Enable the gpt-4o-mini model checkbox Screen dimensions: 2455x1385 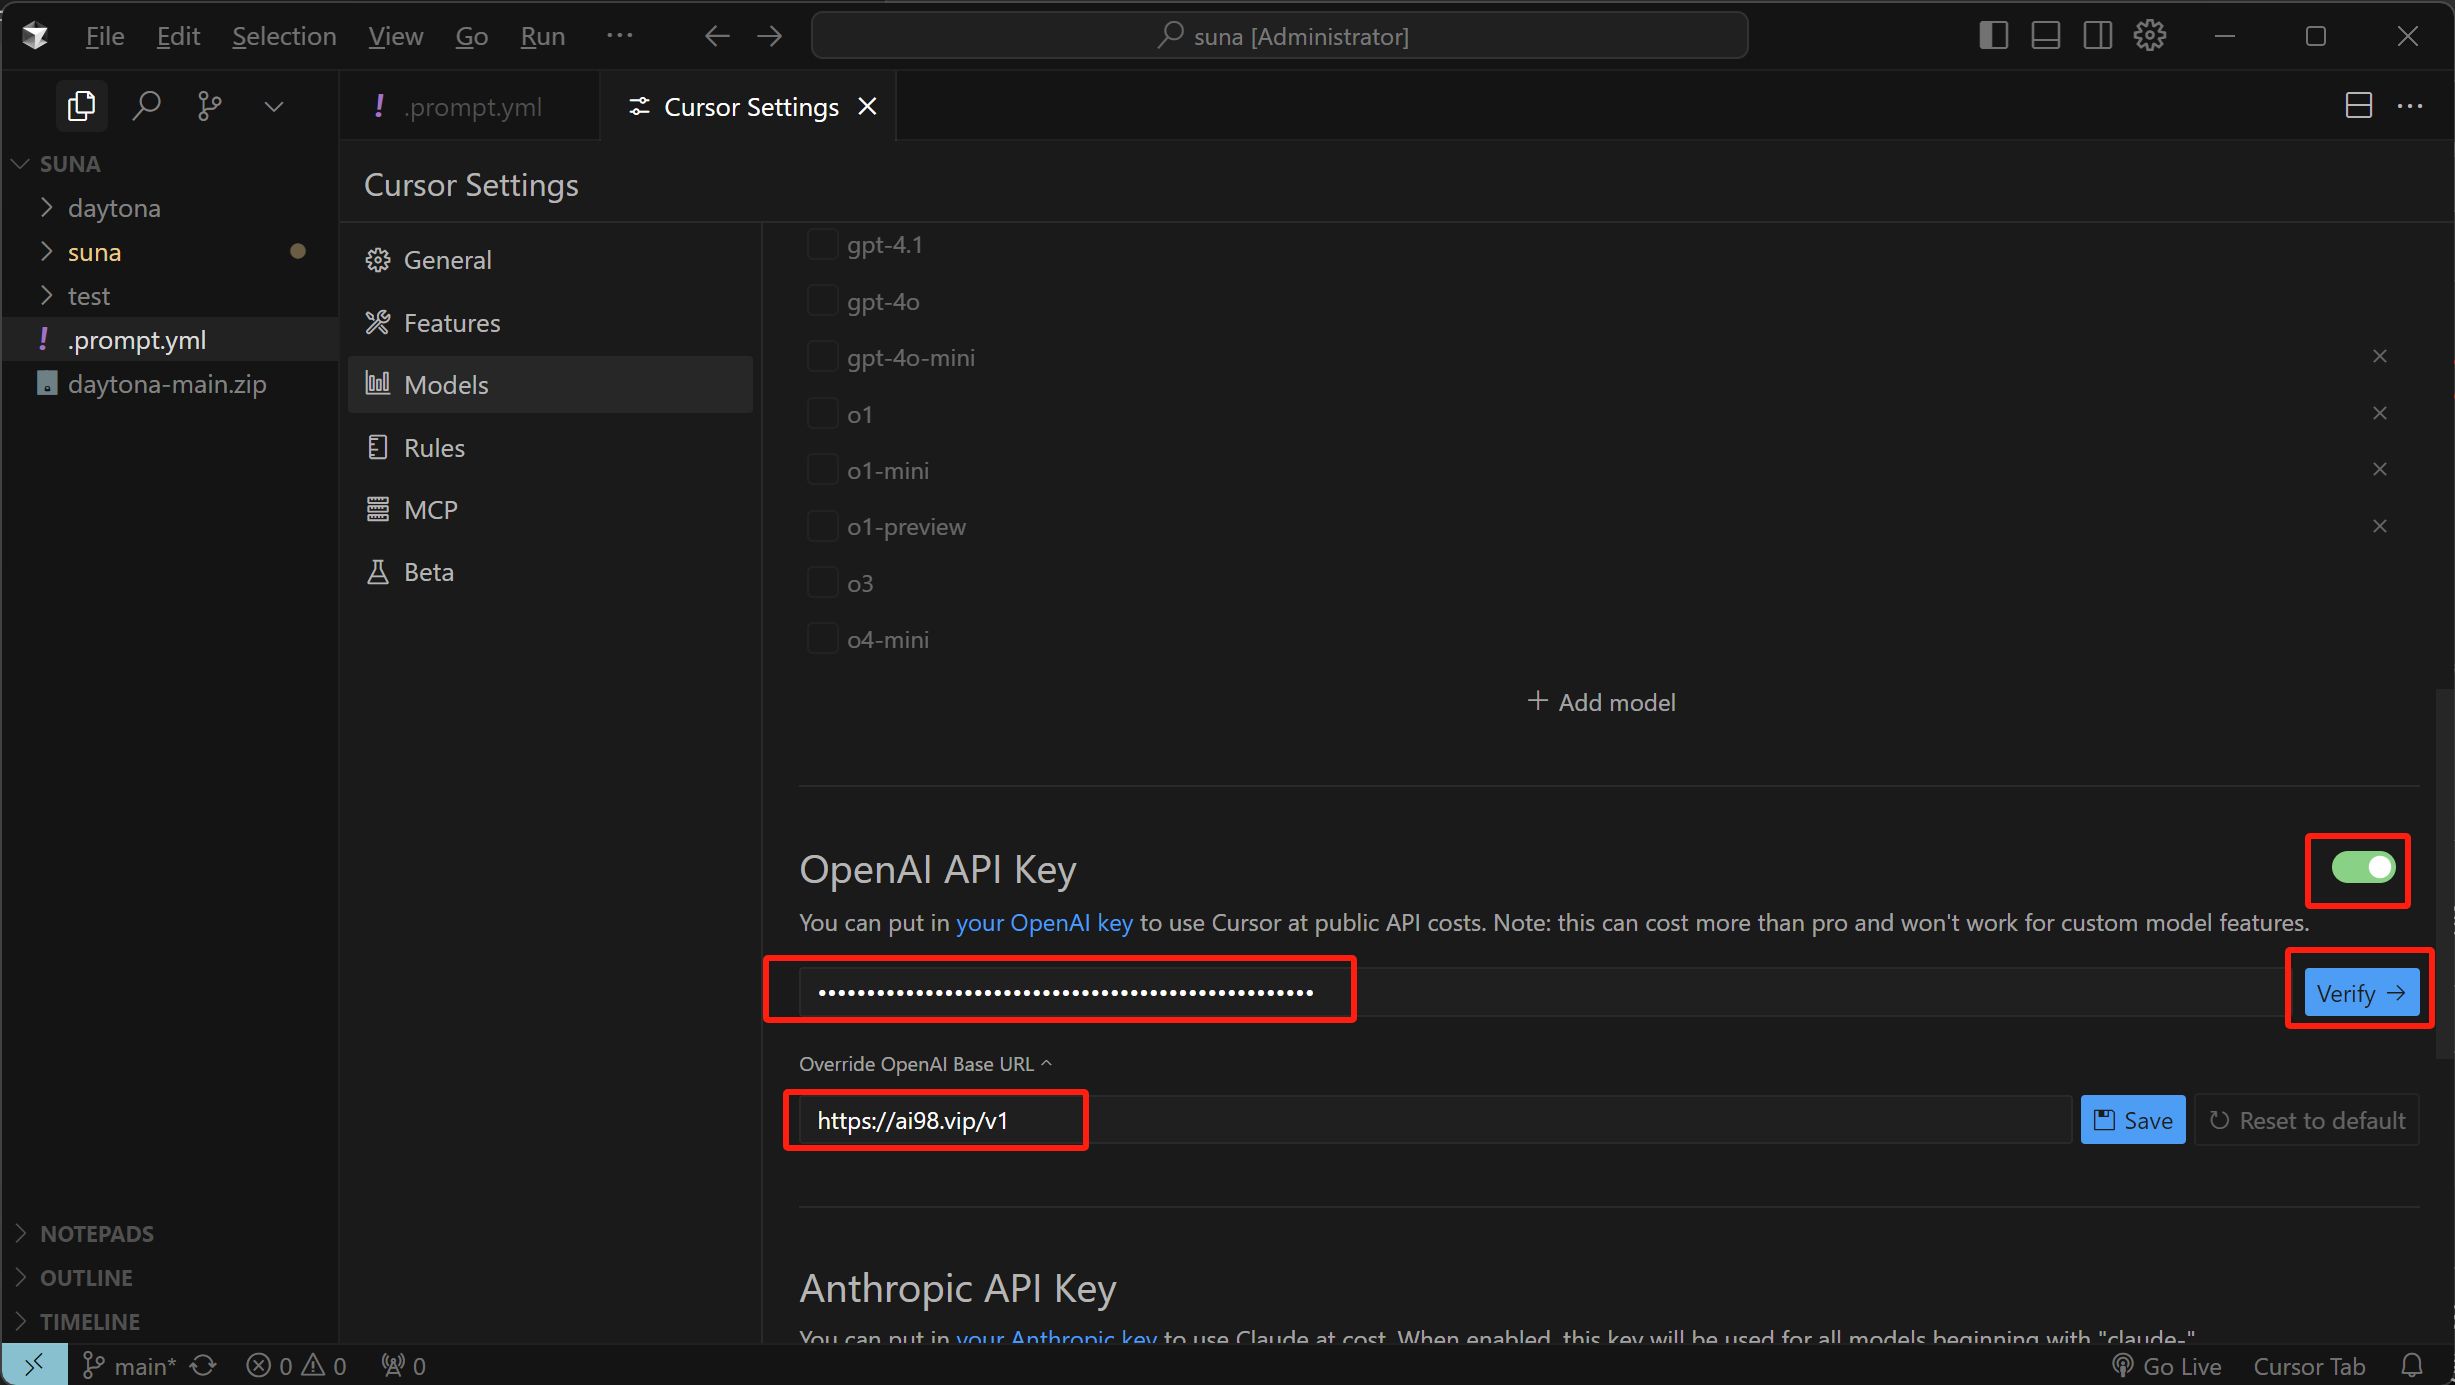pos(822,357)
